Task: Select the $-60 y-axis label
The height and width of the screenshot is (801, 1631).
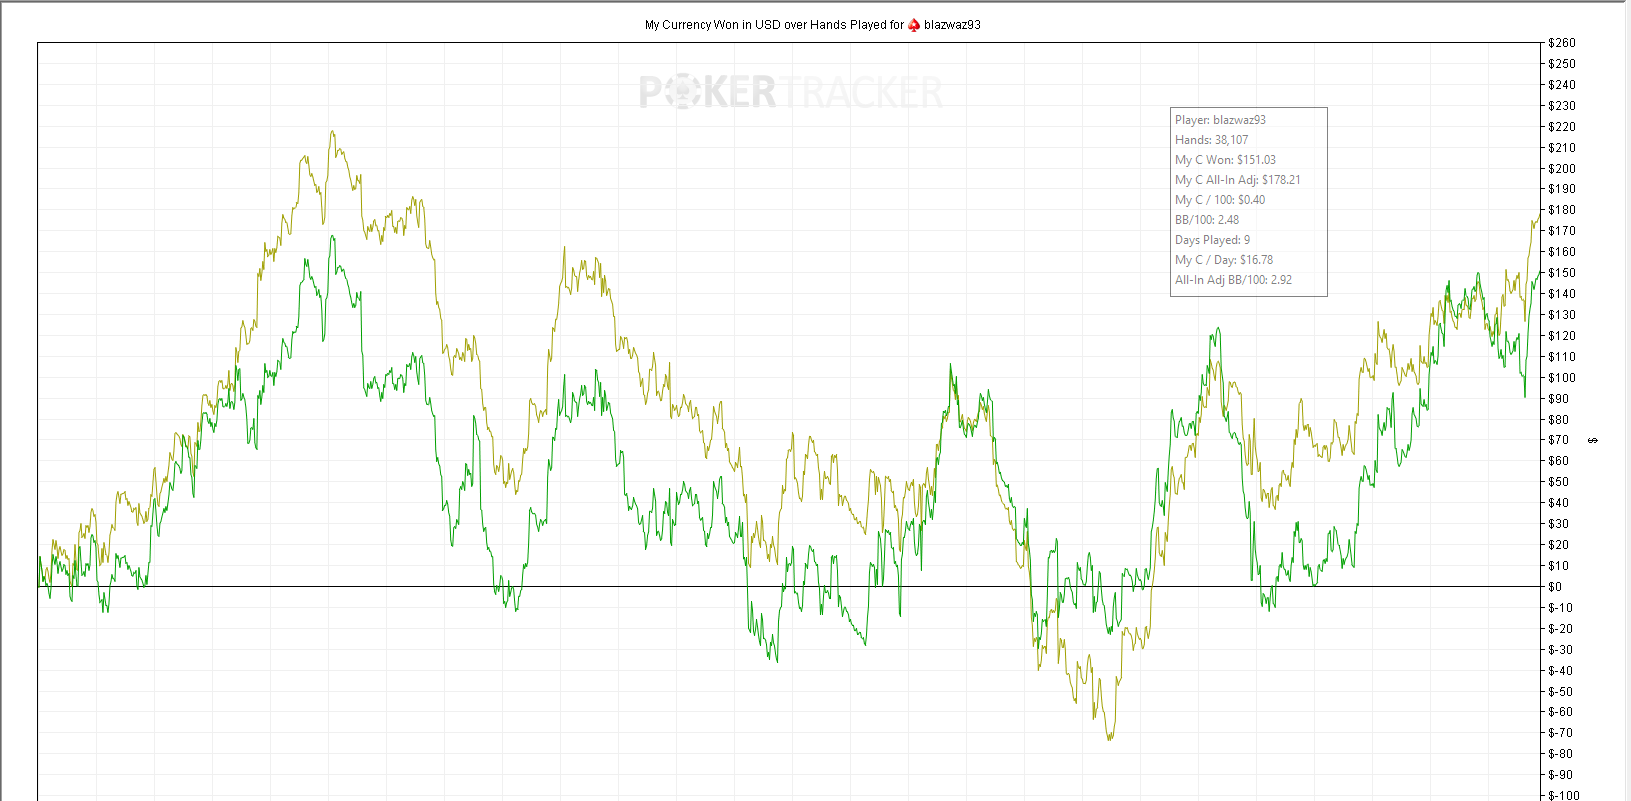Action: (1560, 712)
